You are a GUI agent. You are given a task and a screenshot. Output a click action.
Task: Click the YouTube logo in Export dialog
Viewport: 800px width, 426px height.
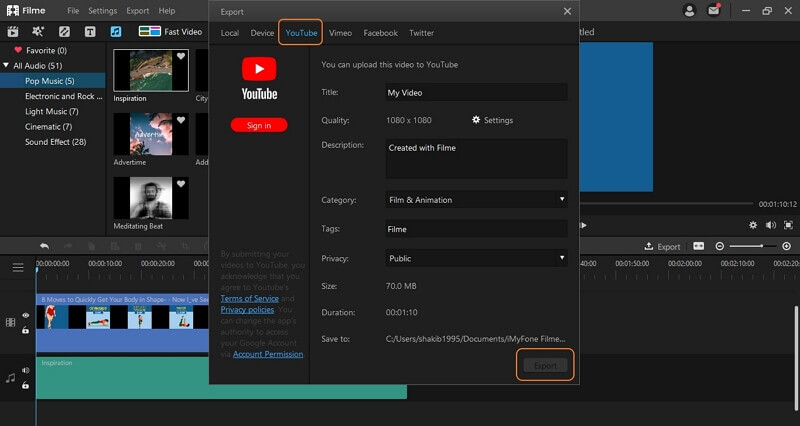coord(259,79)
